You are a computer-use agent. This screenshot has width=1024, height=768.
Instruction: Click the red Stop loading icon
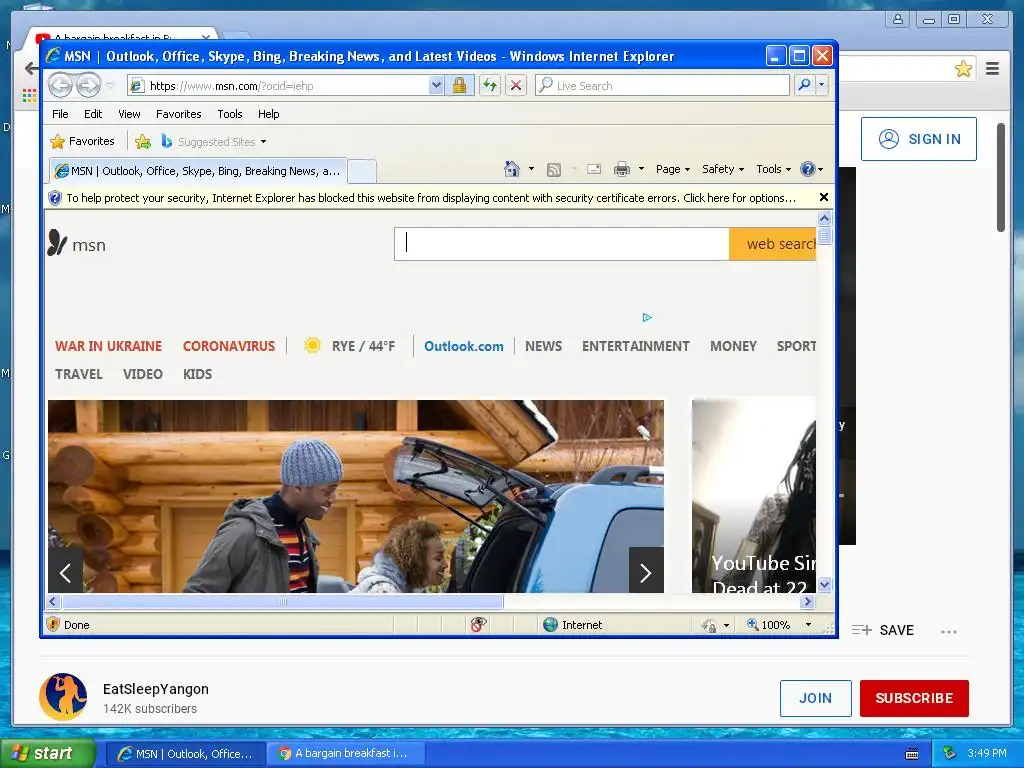click(x=516, y=86)
